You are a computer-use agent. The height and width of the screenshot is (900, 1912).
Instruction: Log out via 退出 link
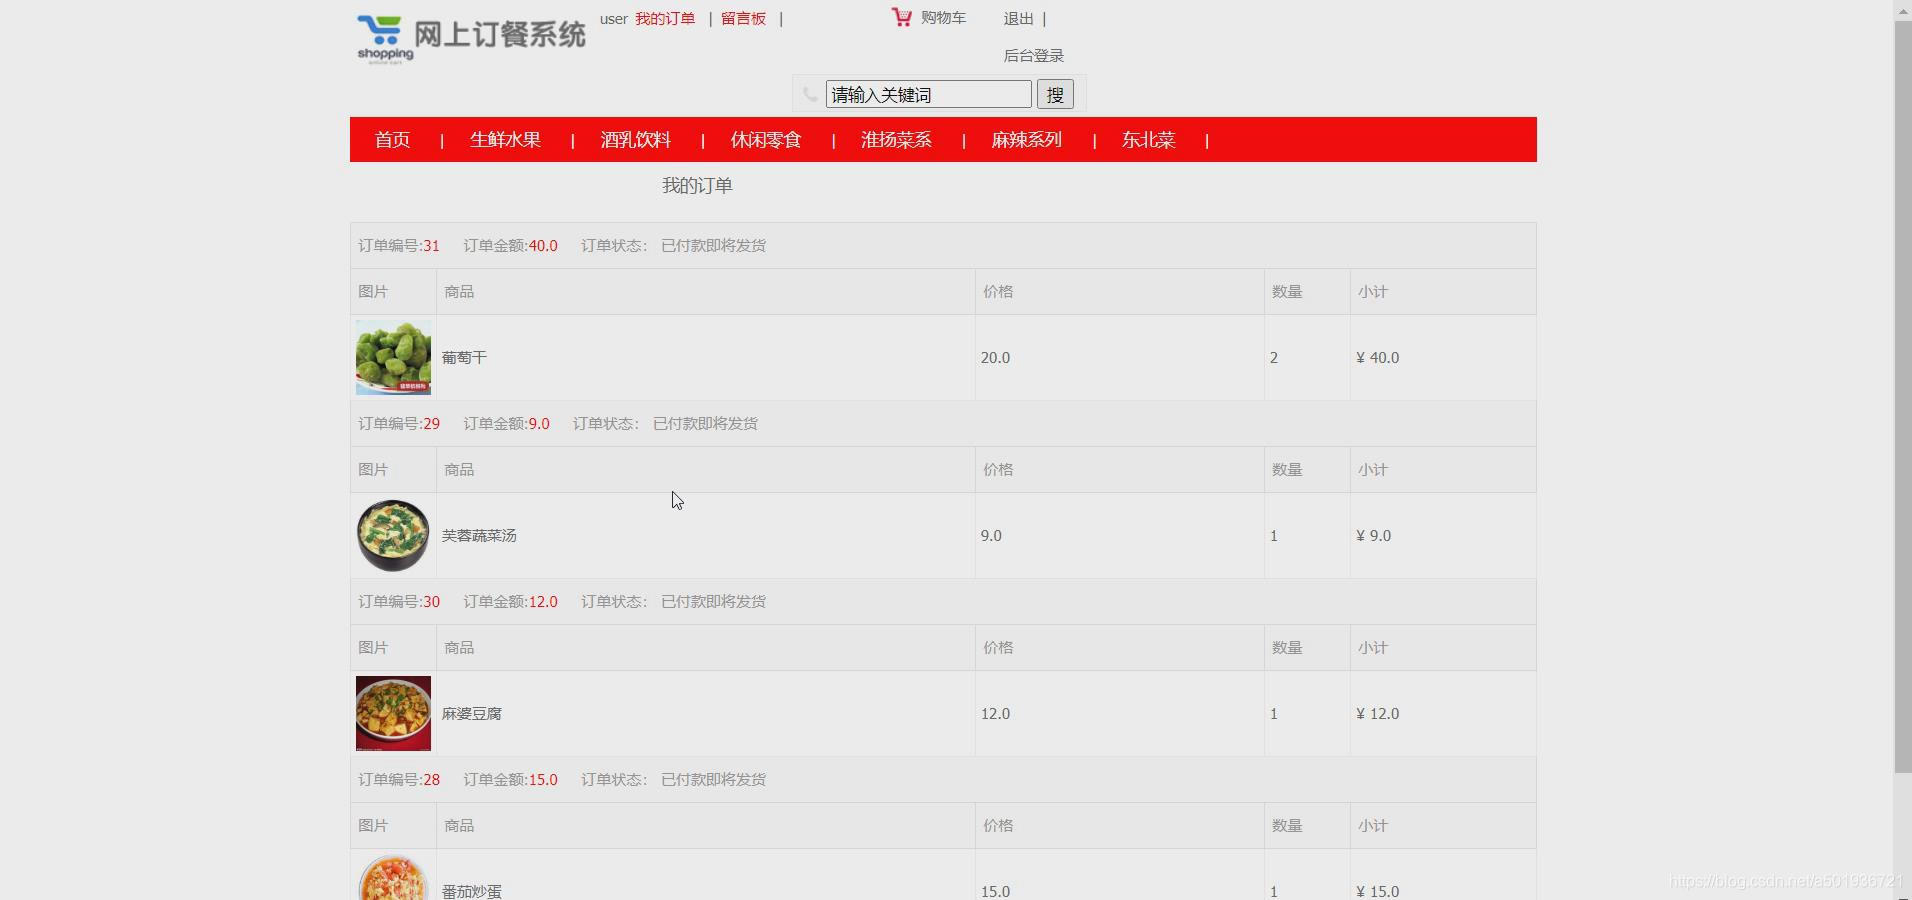click(x=1018, y=19)
